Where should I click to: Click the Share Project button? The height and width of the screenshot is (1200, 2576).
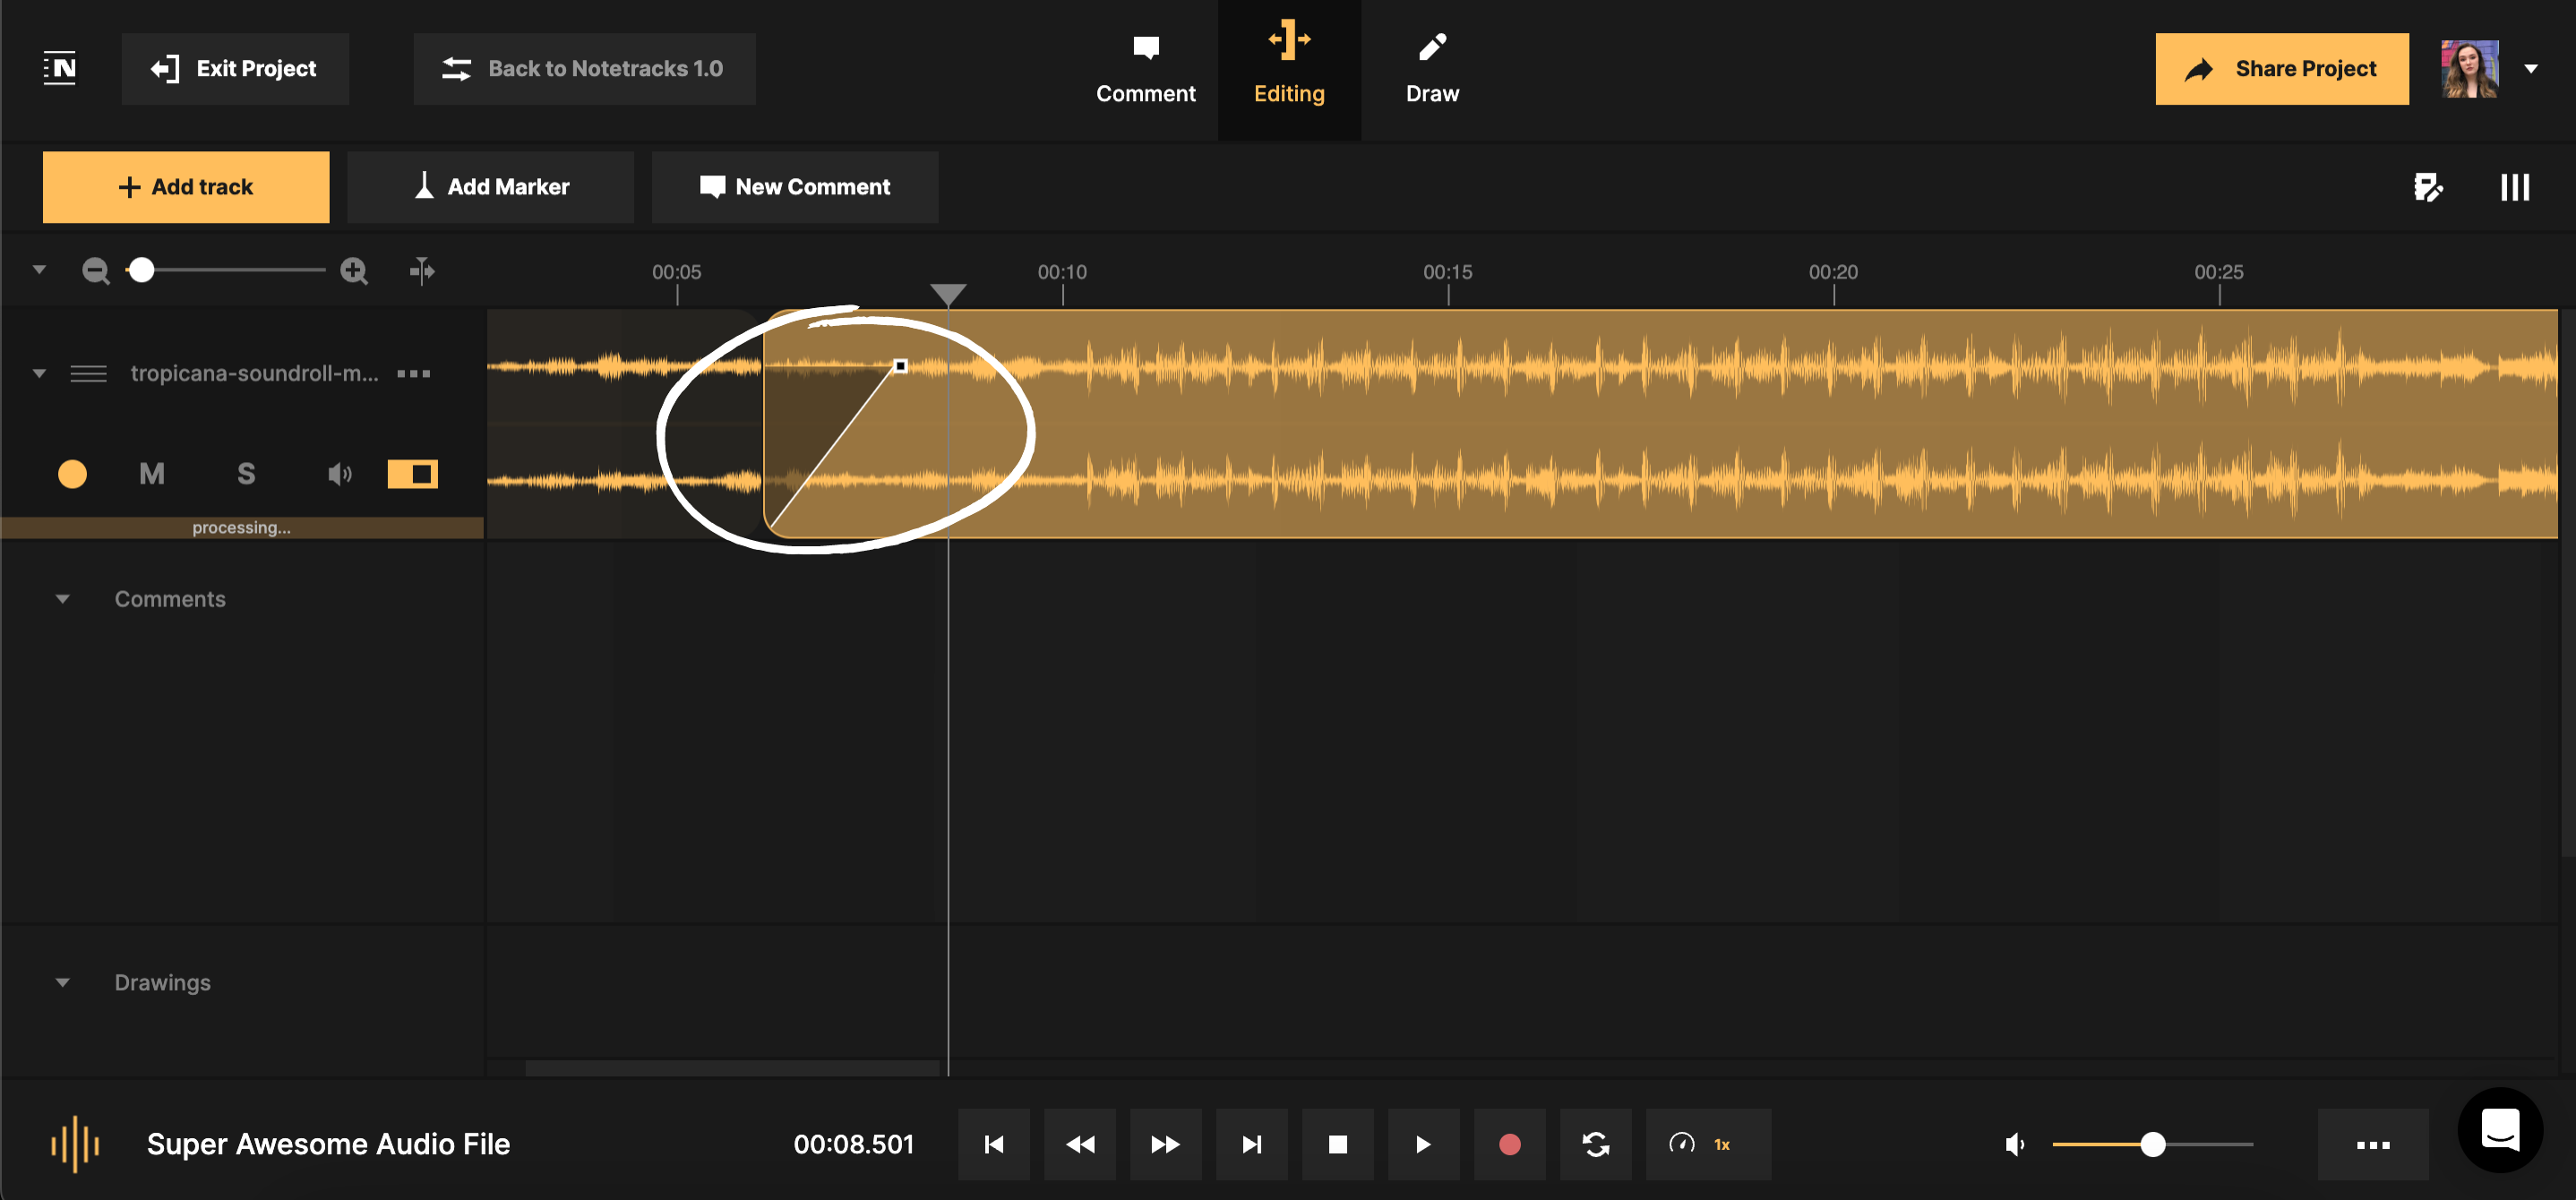(x=2282, y=68)
